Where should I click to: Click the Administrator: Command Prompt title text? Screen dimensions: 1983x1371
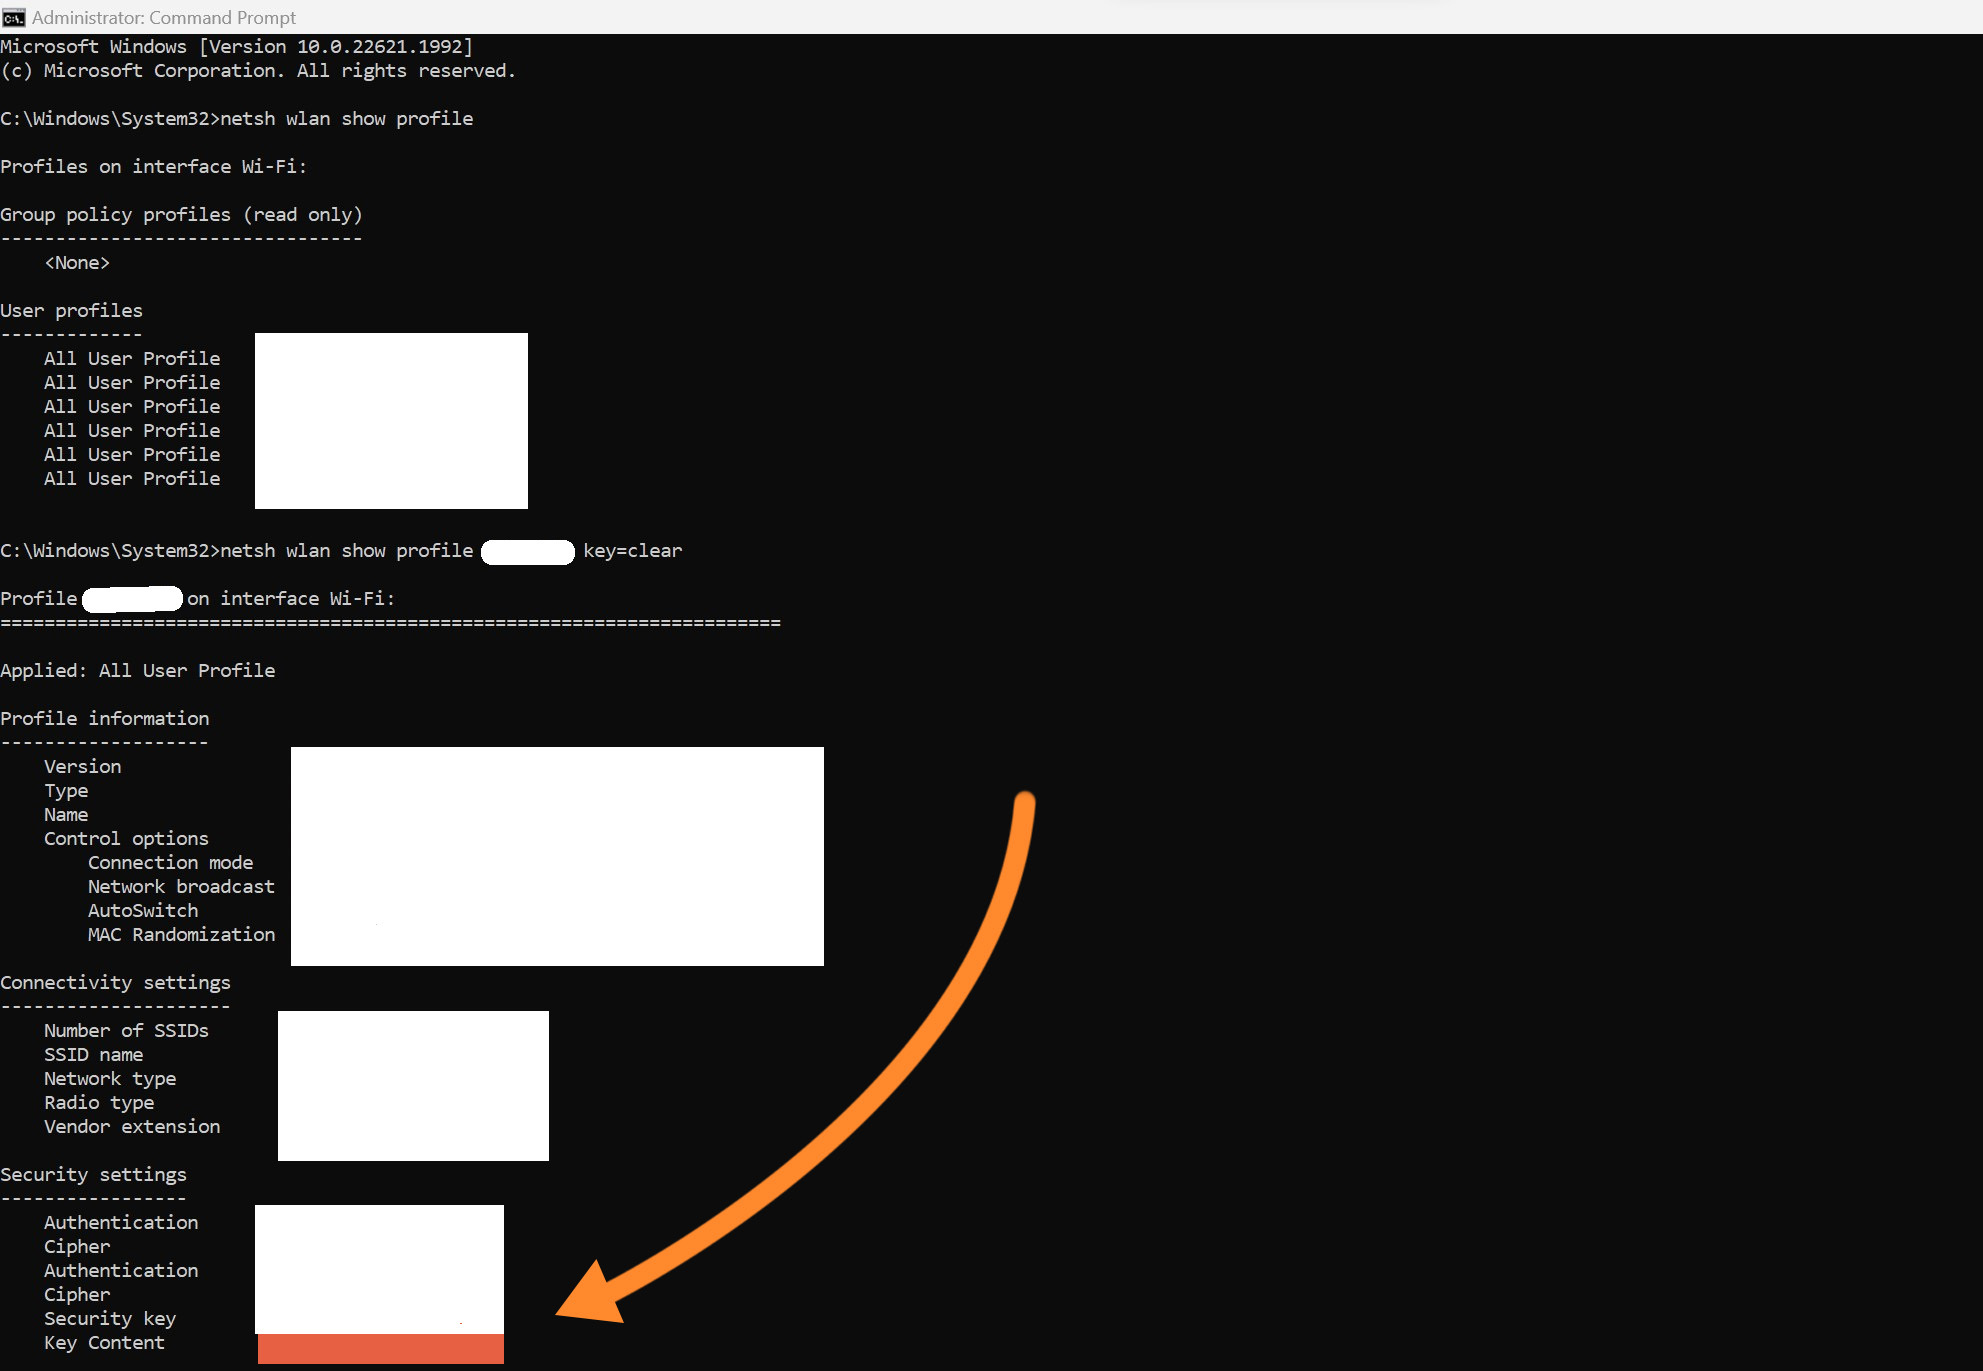[164, 17]
